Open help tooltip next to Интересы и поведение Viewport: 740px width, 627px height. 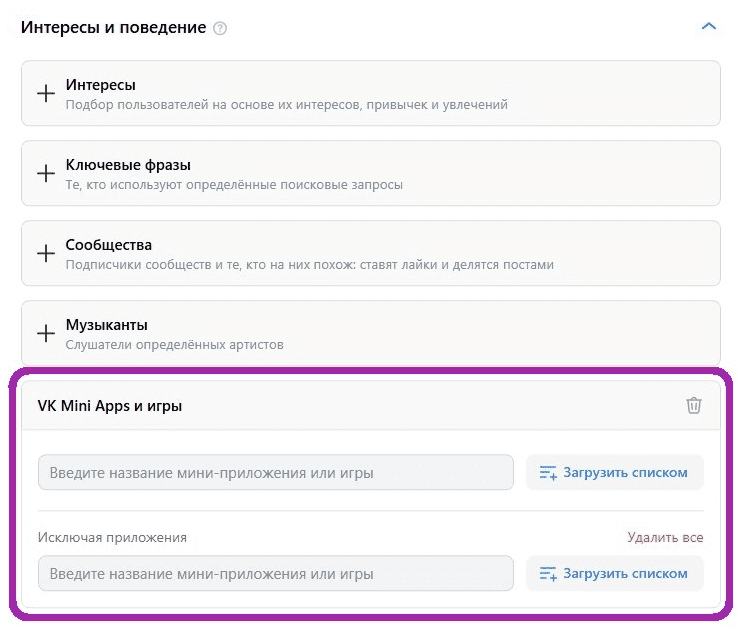pyautogui.click(x=220, y=28)
